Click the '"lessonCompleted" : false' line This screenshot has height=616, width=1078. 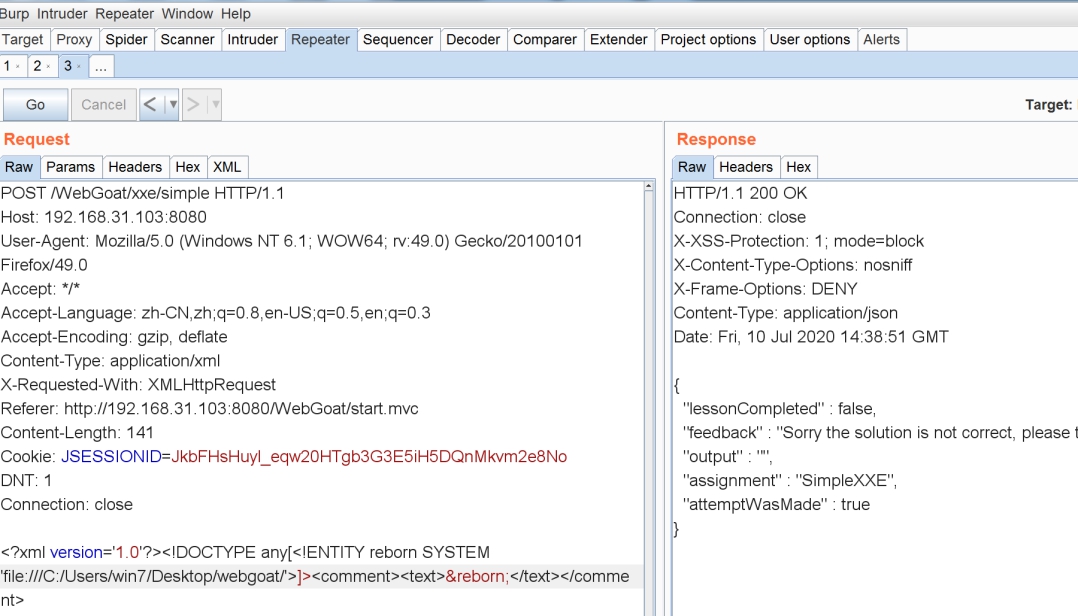(x=780, y=408)
